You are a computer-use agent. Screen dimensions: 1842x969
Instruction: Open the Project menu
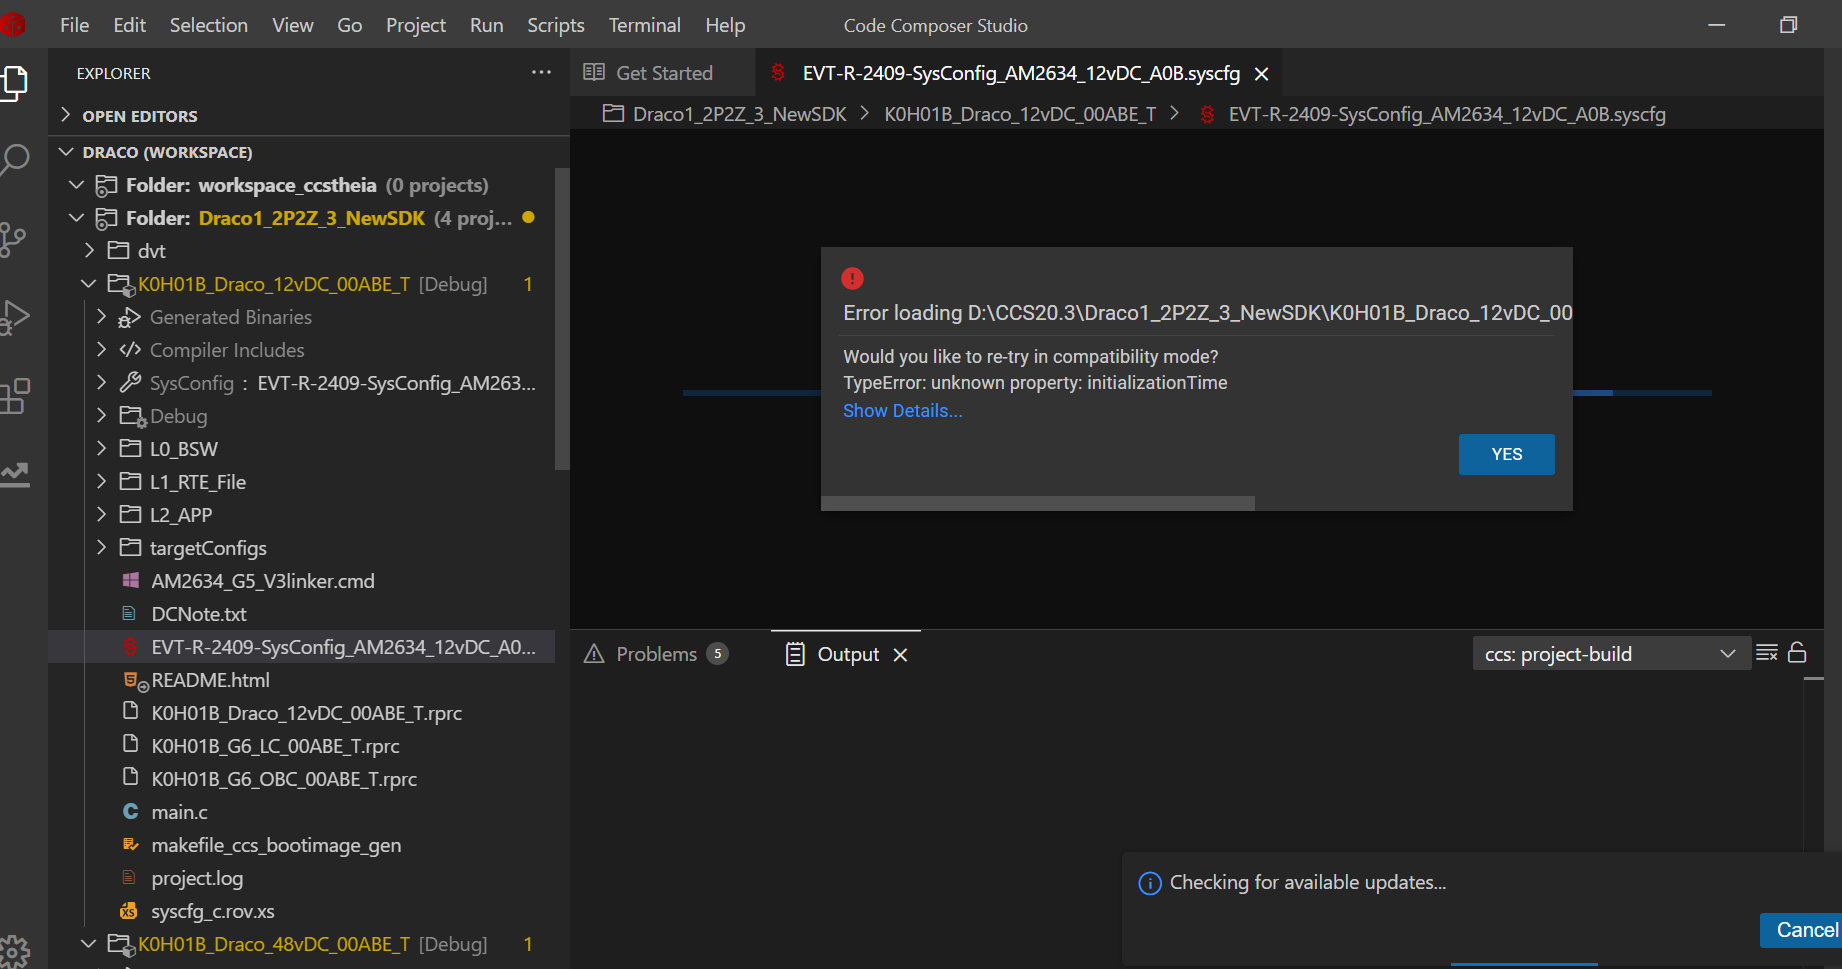point(416,25)
